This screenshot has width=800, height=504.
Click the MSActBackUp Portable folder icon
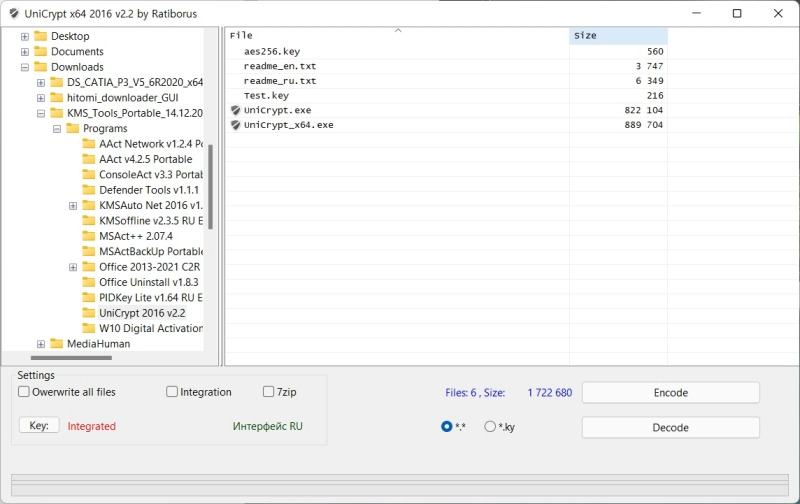pos(89,251)
